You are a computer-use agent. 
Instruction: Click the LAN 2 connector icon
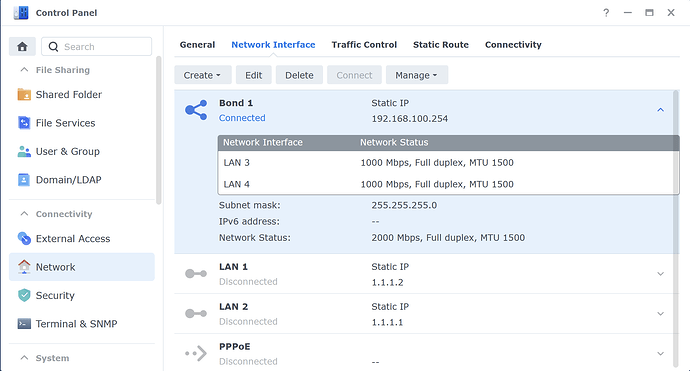(196, 313)
